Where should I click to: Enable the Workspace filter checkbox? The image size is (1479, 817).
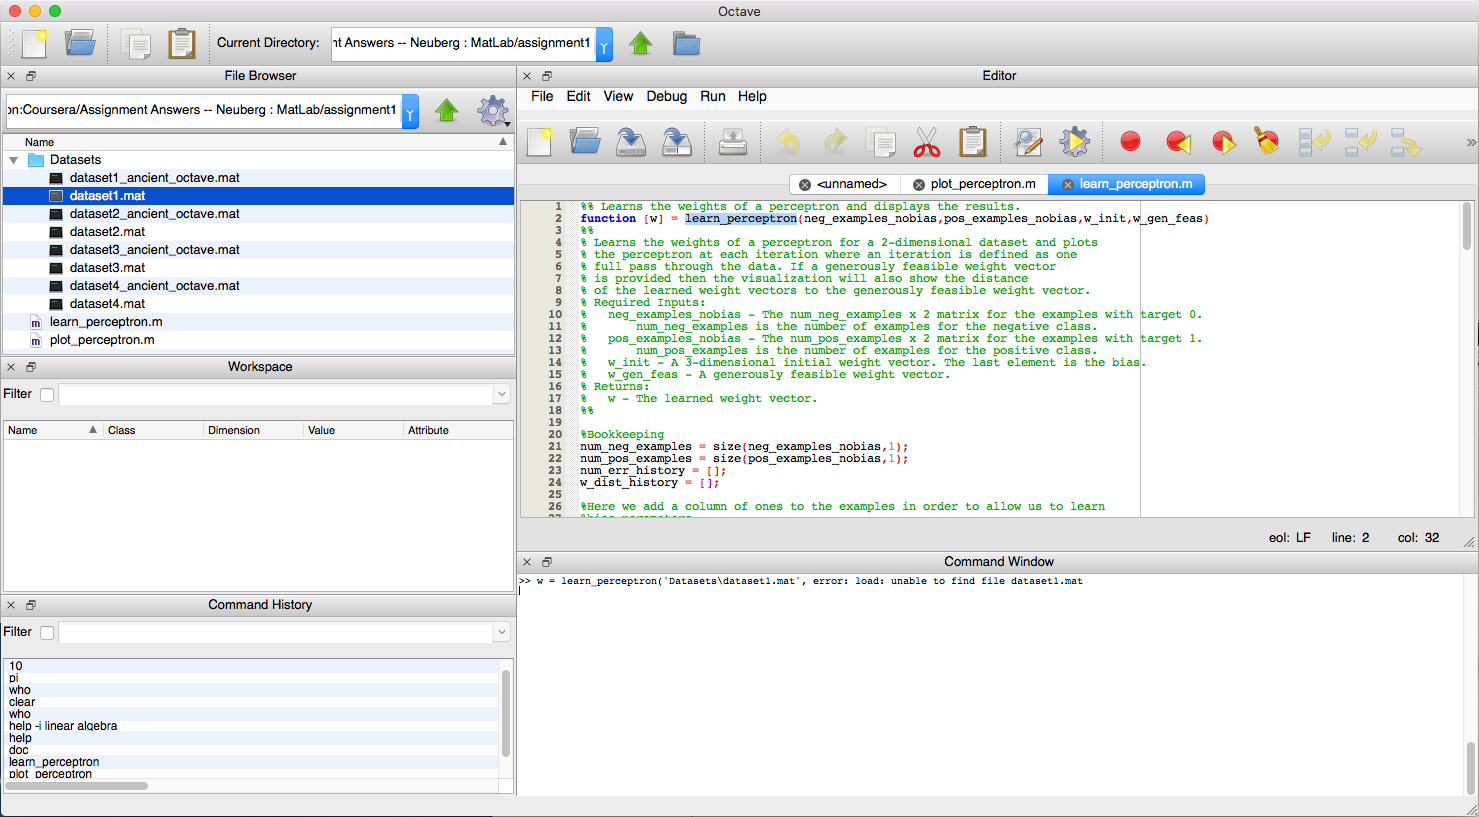pos(47,394)
